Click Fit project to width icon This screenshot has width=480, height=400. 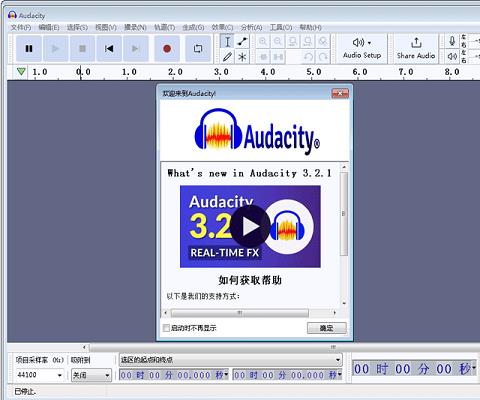[308, 42]
